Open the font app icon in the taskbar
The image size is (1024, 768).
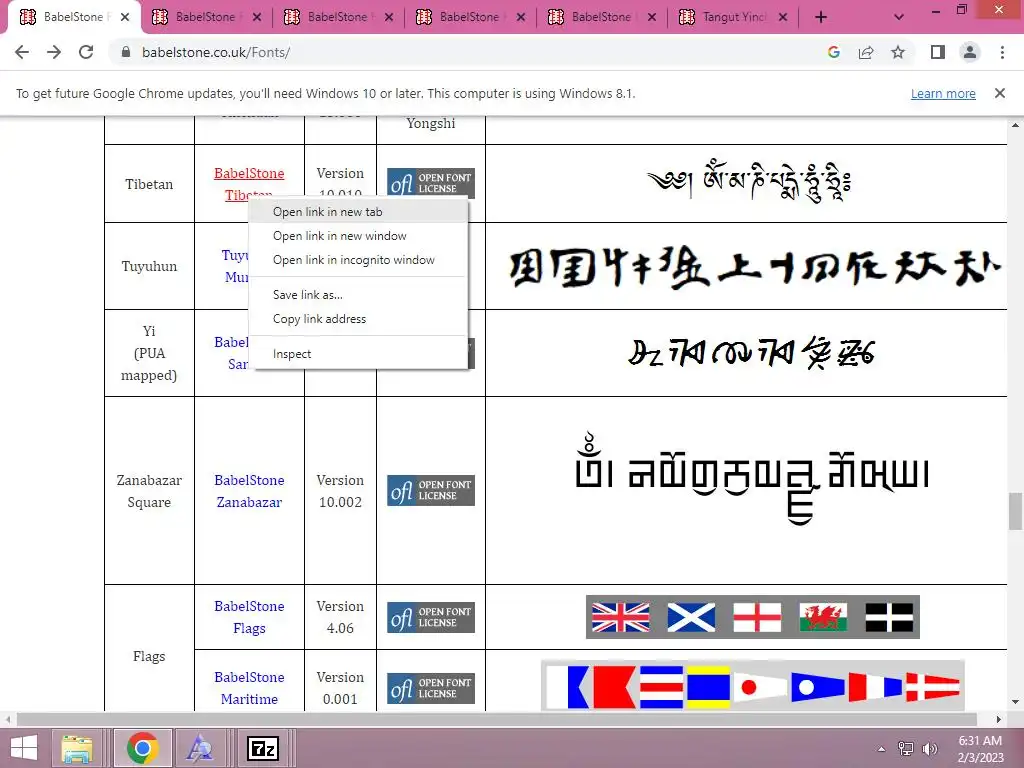tap(200, 748)
